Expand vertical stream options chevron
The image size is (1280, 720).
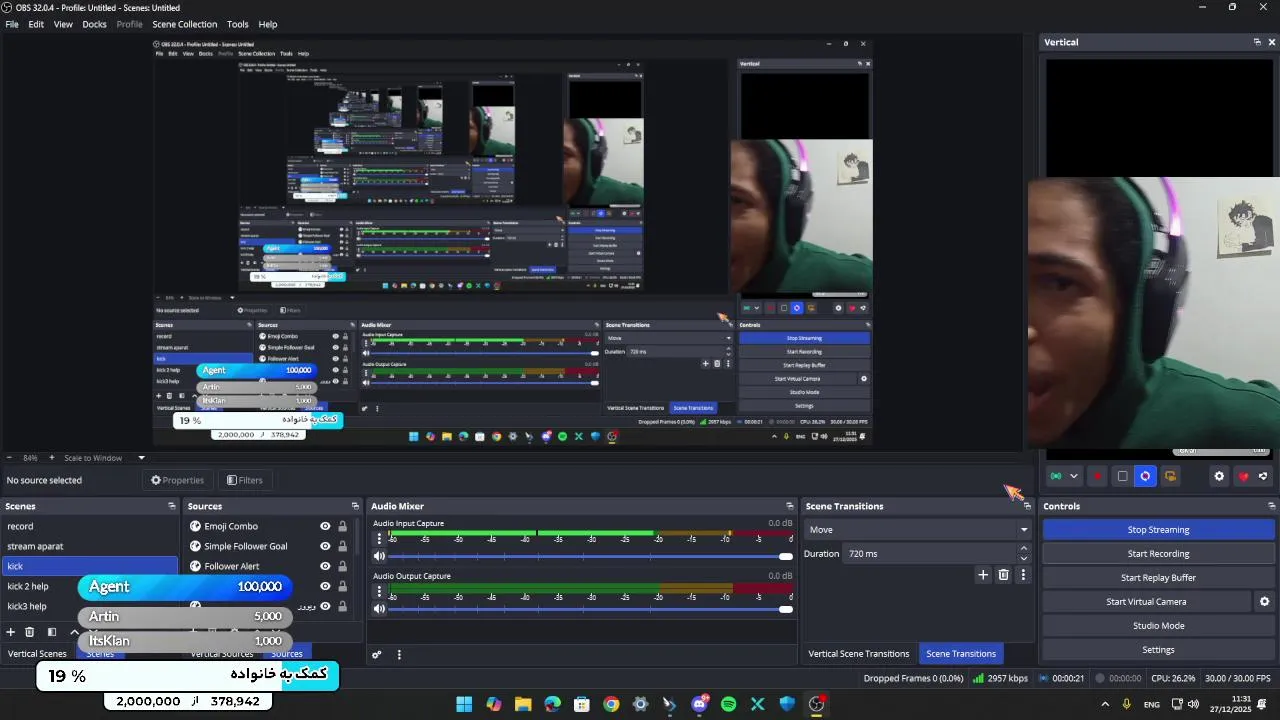(x=1074, y=476)
